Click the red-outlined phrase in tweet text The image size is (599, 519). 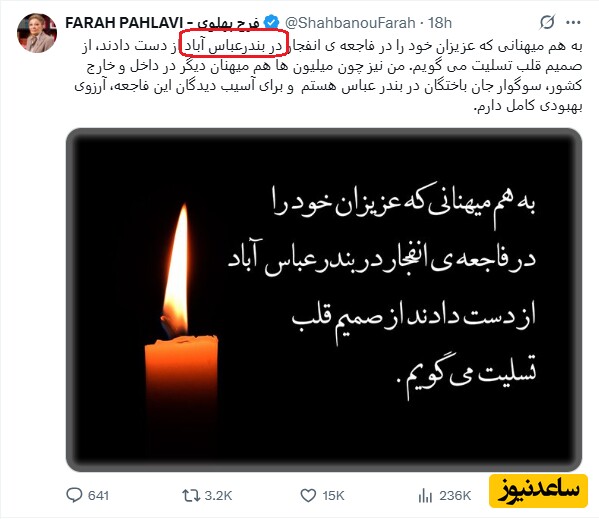233,46
